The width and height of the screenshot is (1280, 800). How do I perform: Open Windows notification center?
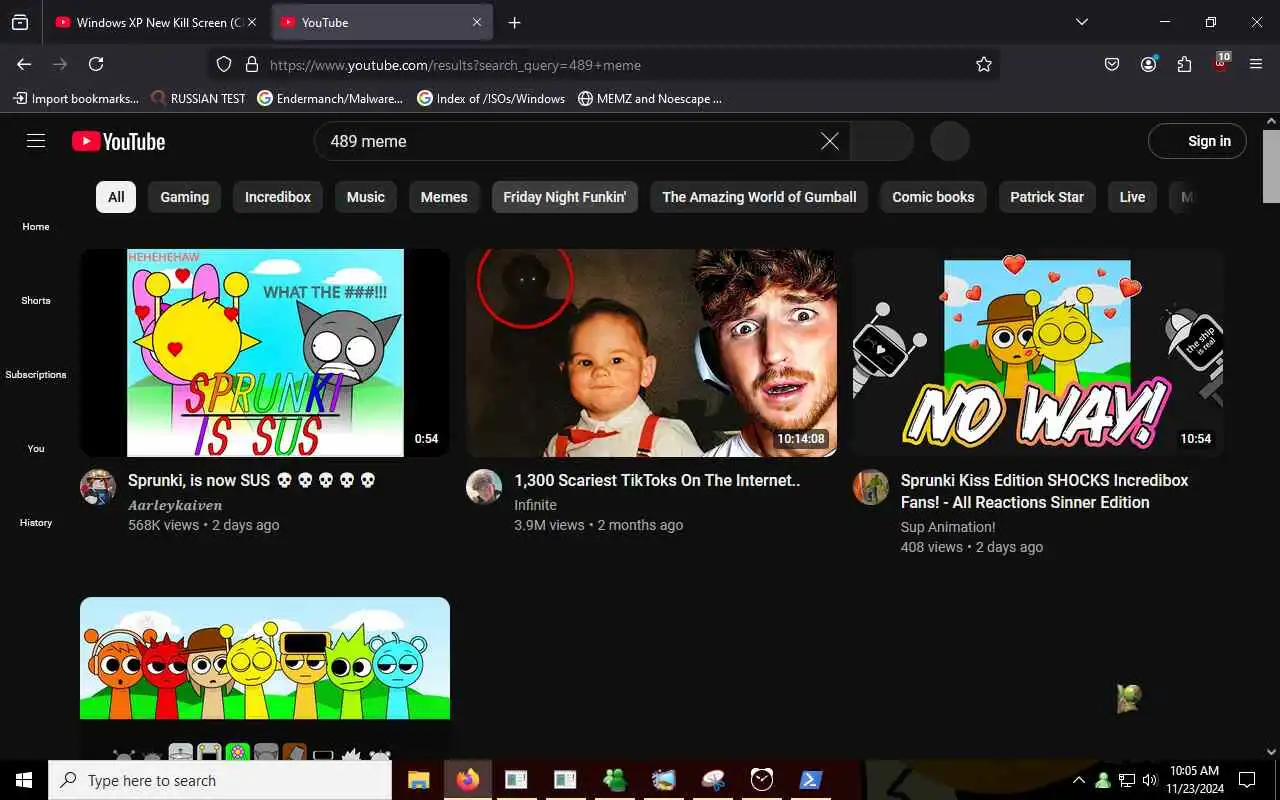pos(1247,780)
